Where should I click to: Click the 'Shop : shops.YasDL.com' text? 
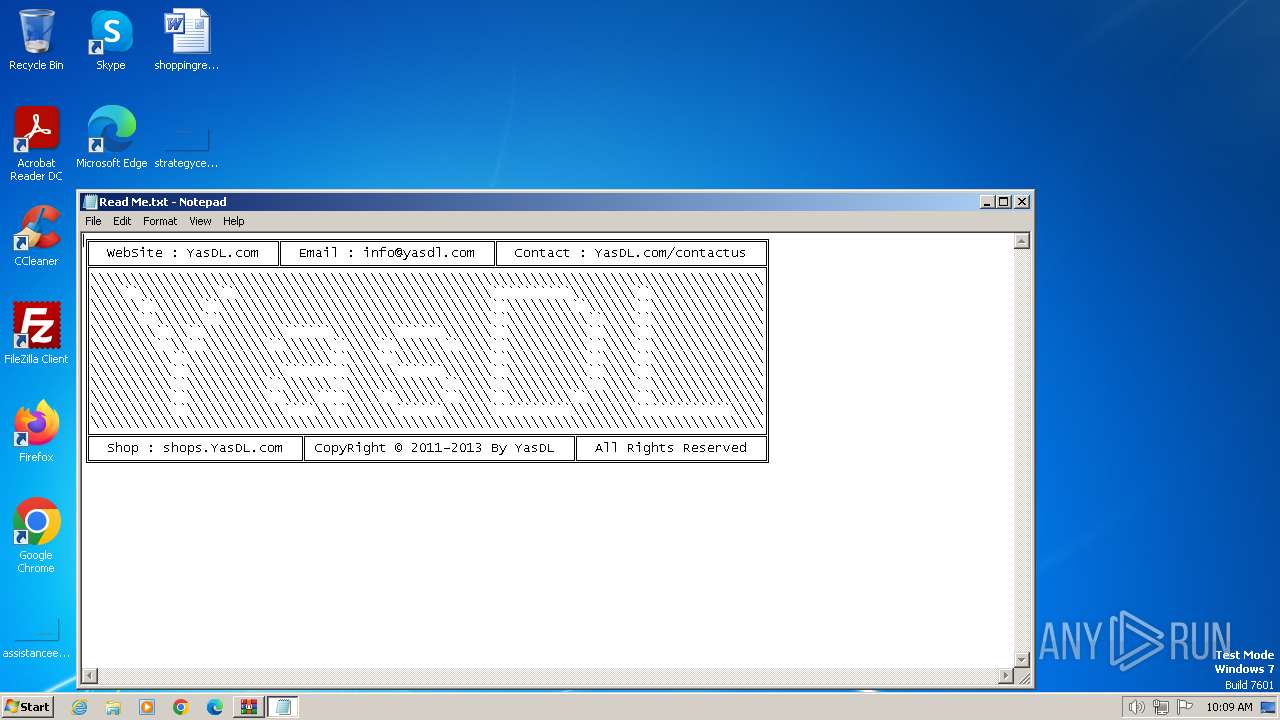195,448
